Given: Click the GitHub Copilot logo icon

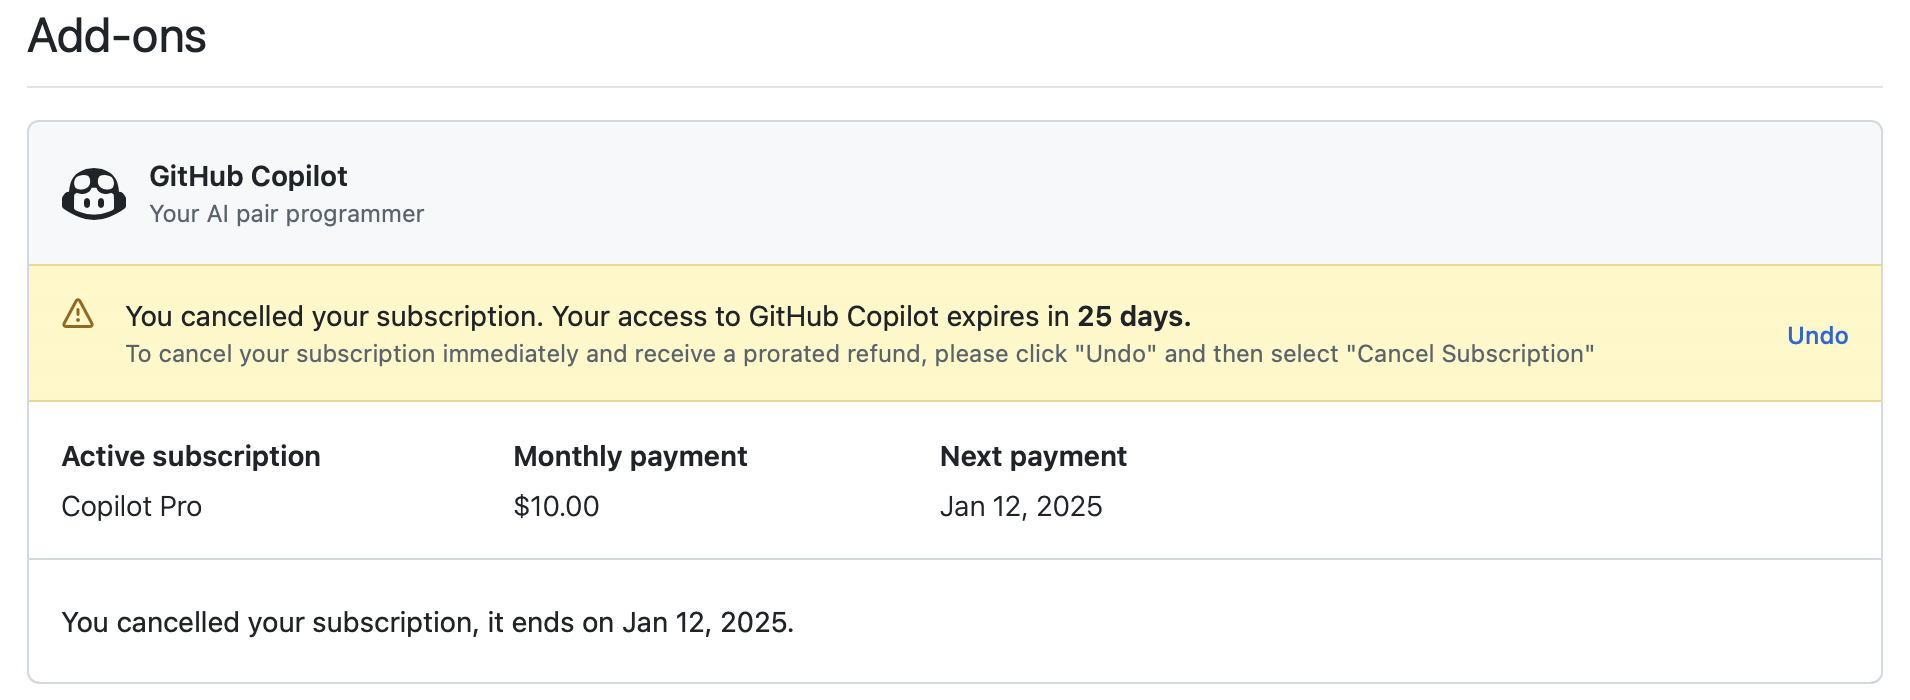Looking at the screenshot, I should pyautogui.click(x=94, y=194).
